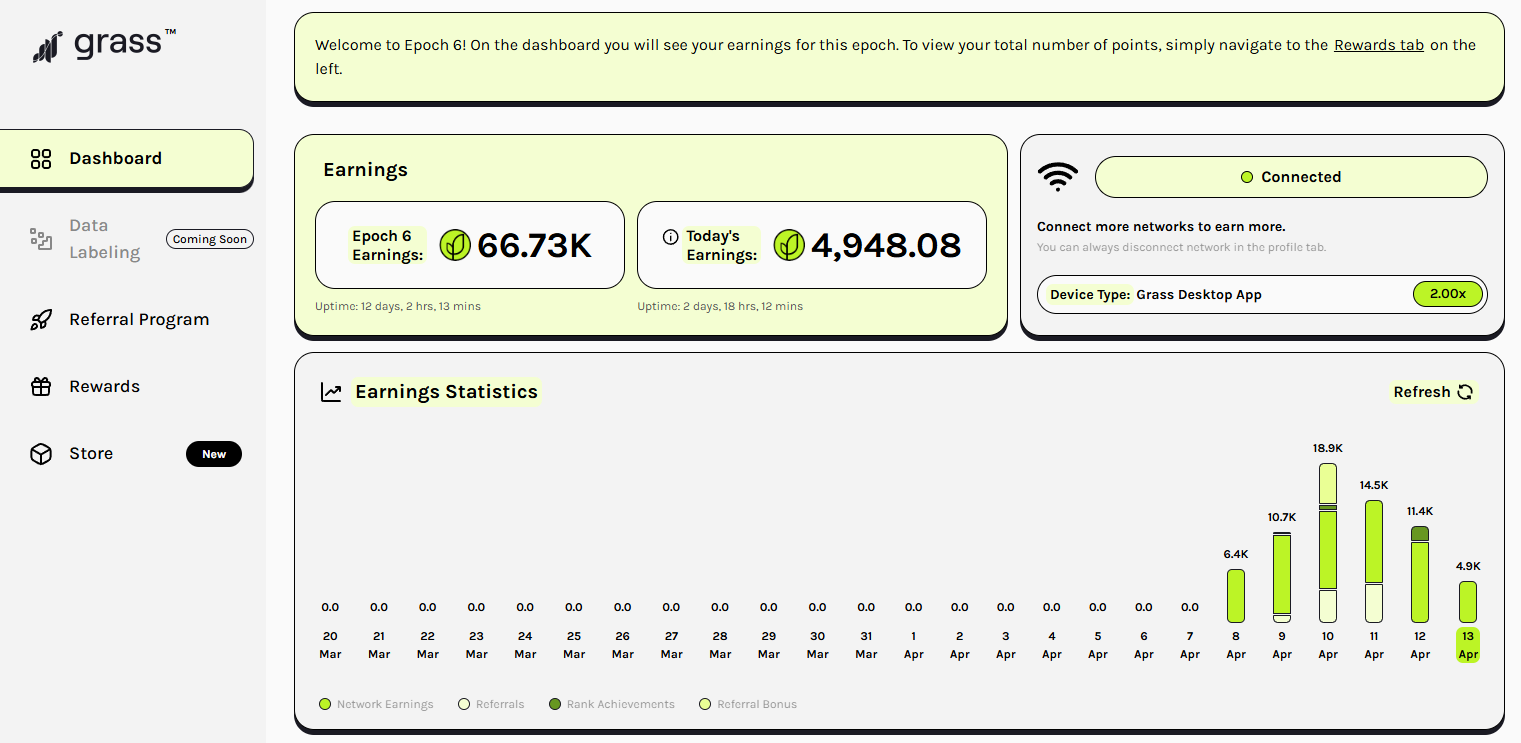The width and height of the screenshot is (1521, 743).
Task: Click the Refresh circular arrows icon
Action: pyautogui.click(x=1465, y=392)
